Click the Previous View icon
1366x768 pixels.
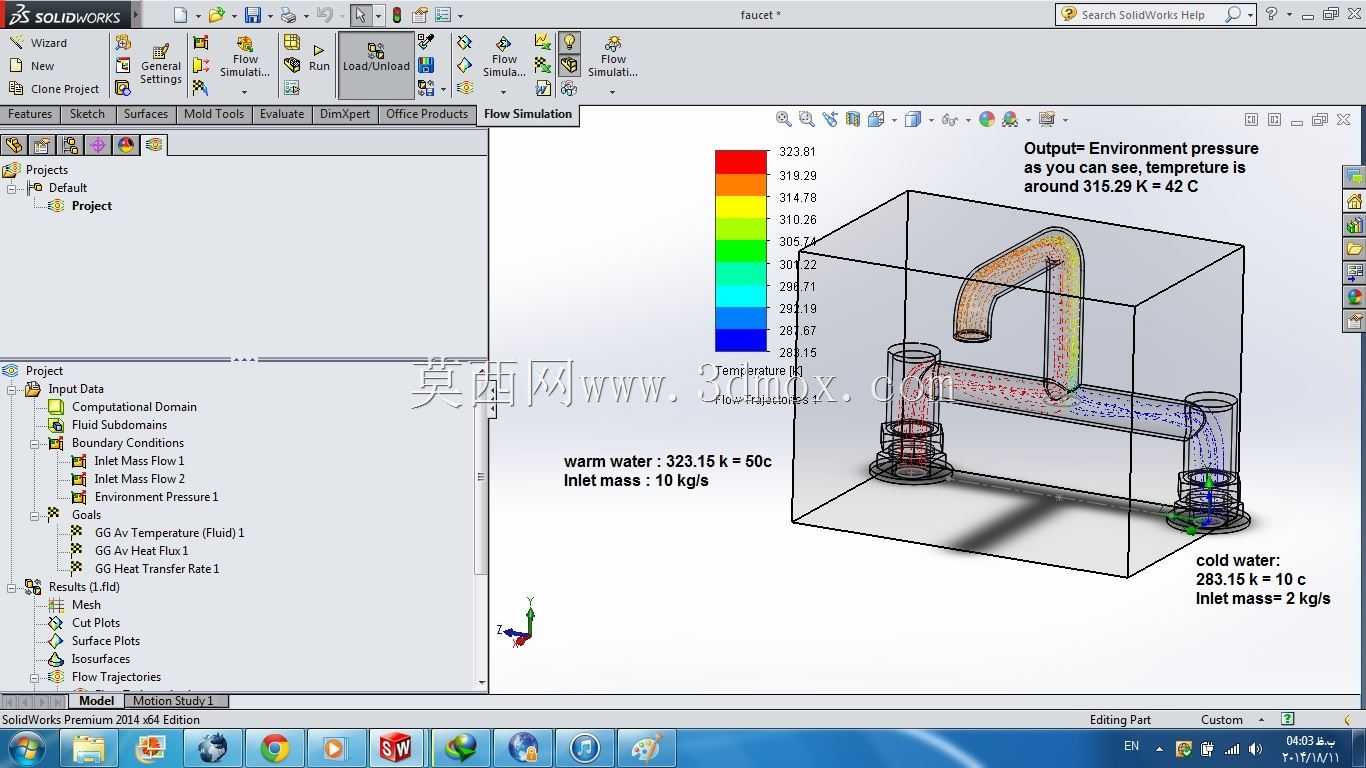830,119
